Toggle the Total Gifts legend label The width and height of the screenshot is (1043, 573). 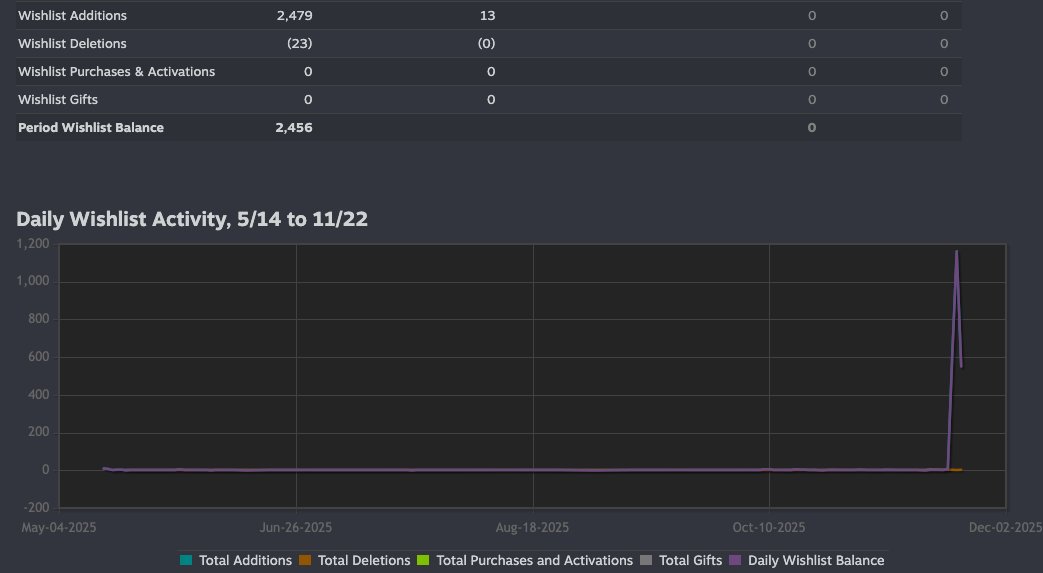coord(690,560)
